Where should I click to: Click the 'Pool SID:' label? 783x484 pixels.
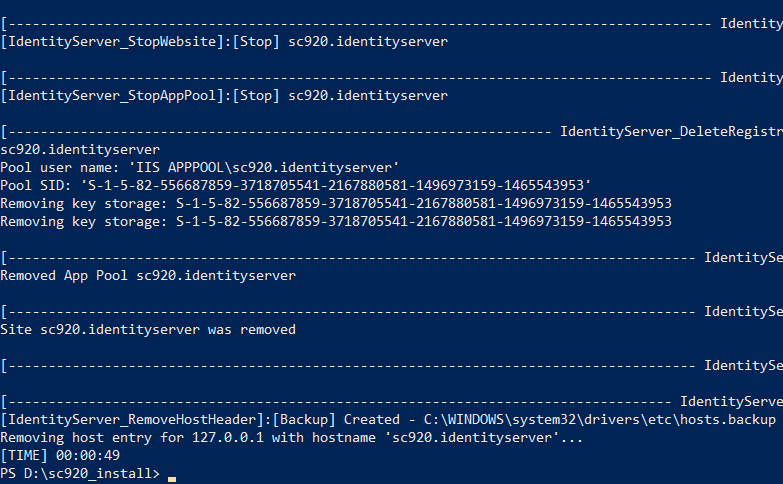click(x=36, y=185)
